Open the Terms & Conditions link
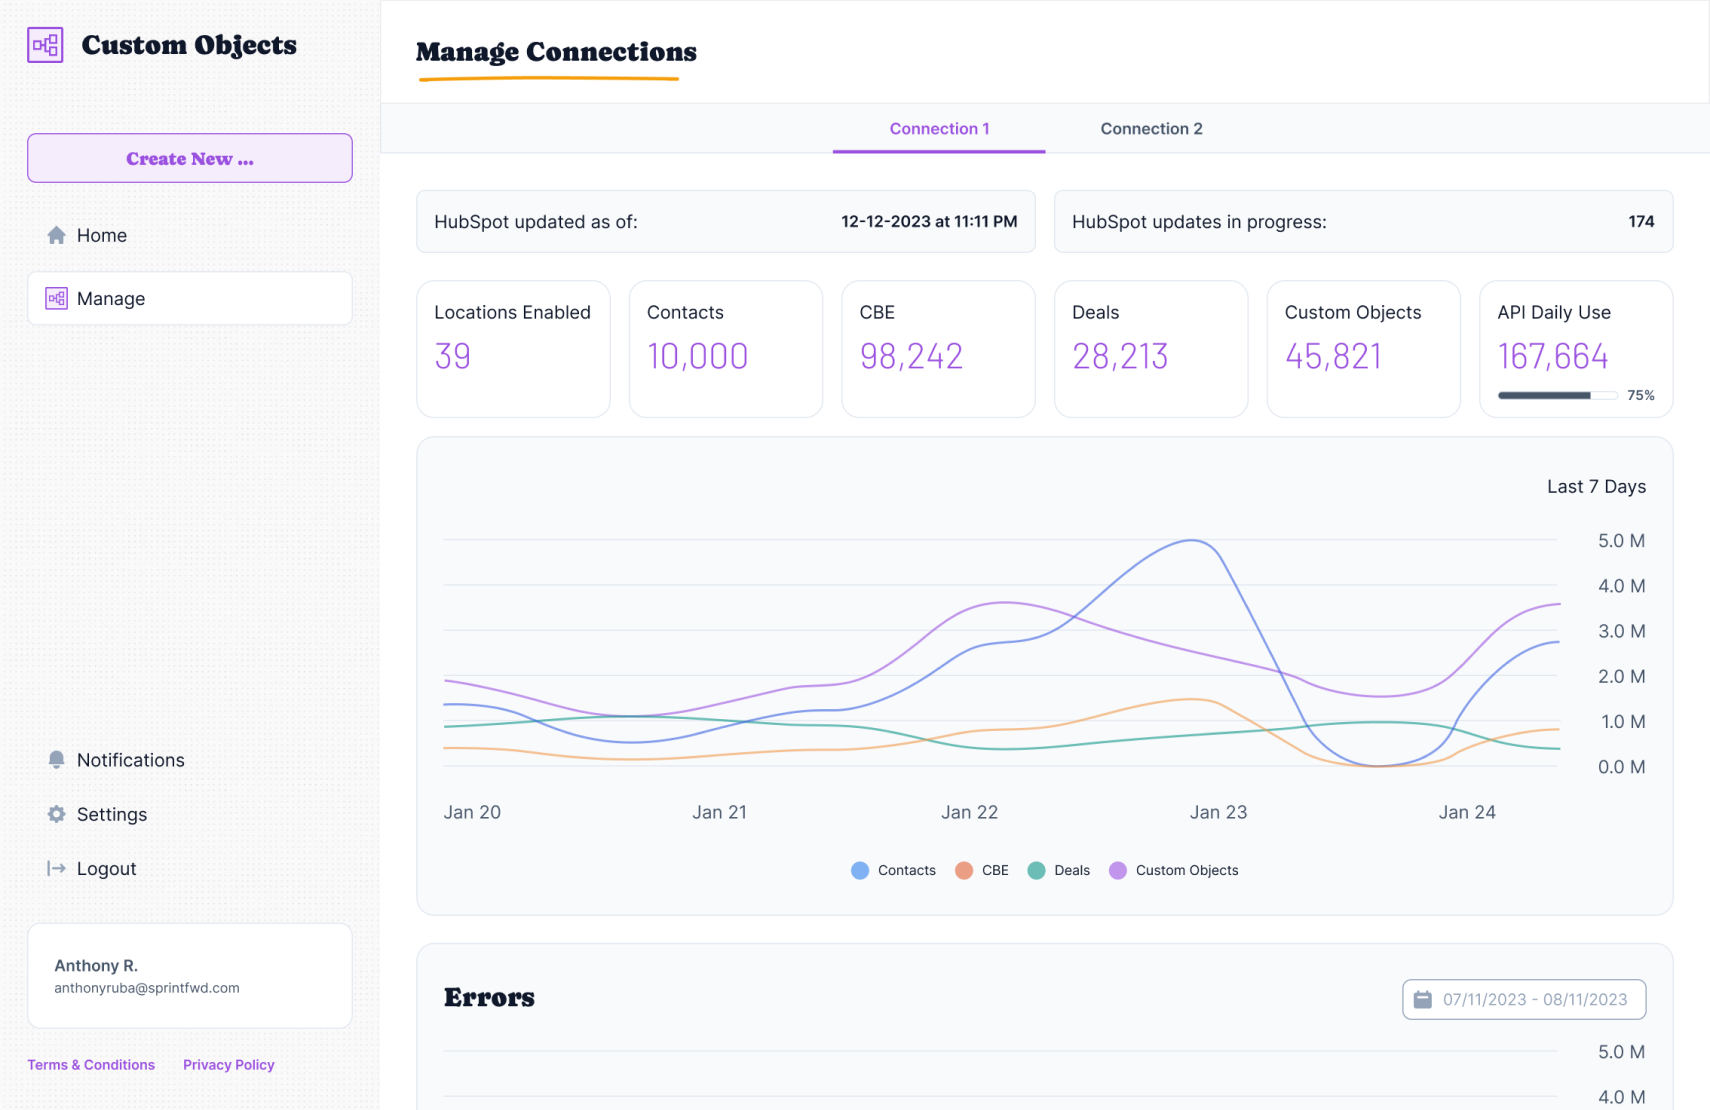The image size is (1710, 1110). [x=91, y=1065]
